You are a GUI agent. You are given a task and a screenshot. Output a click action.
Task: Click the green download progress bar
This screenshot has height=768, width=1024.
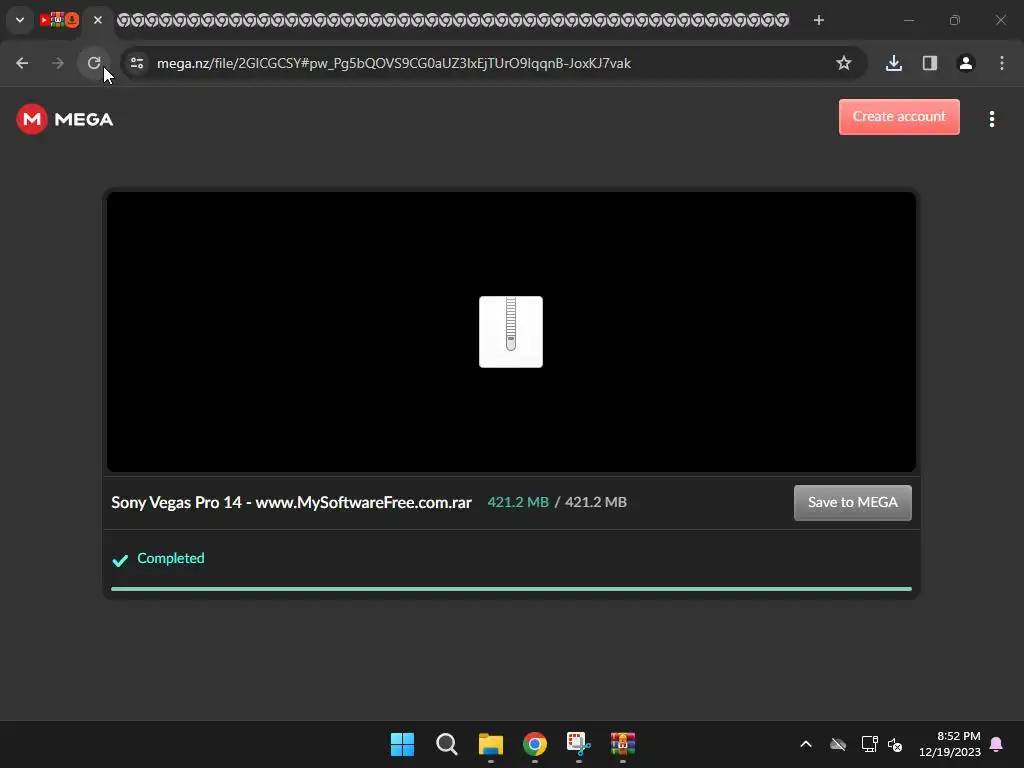coord(511,589)
